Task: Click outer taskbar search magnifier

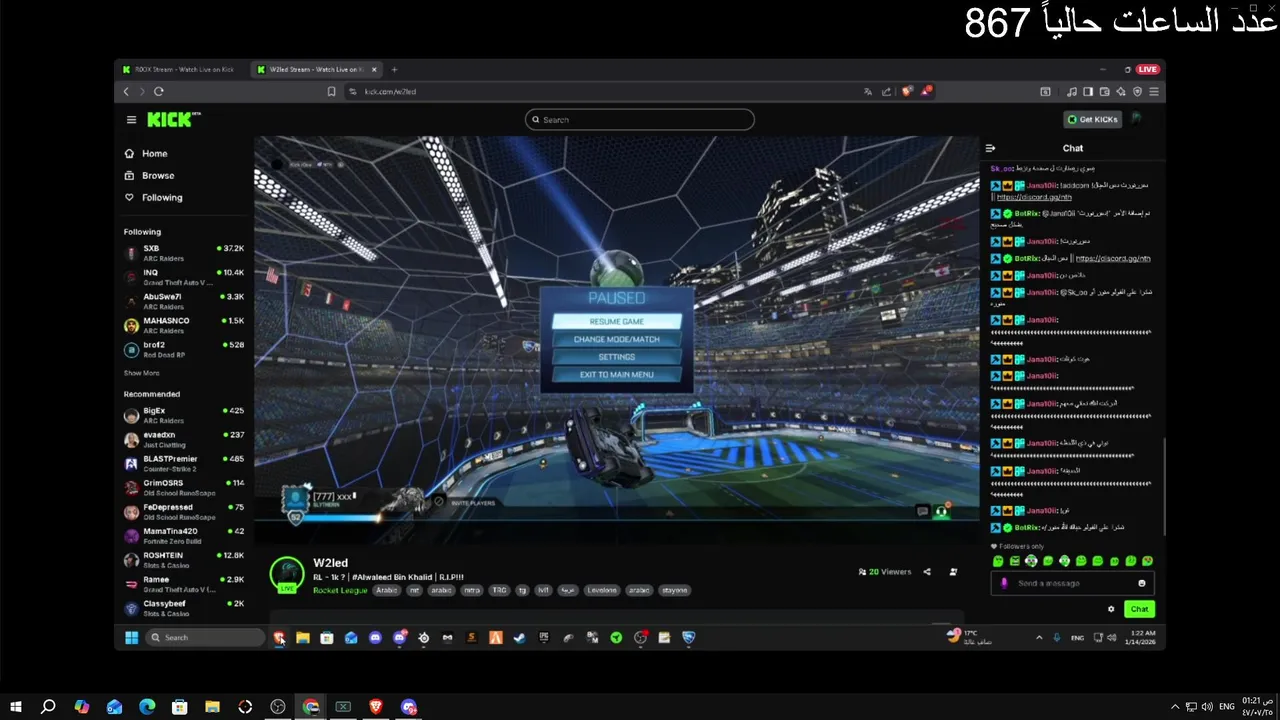Action: point(48,707)
